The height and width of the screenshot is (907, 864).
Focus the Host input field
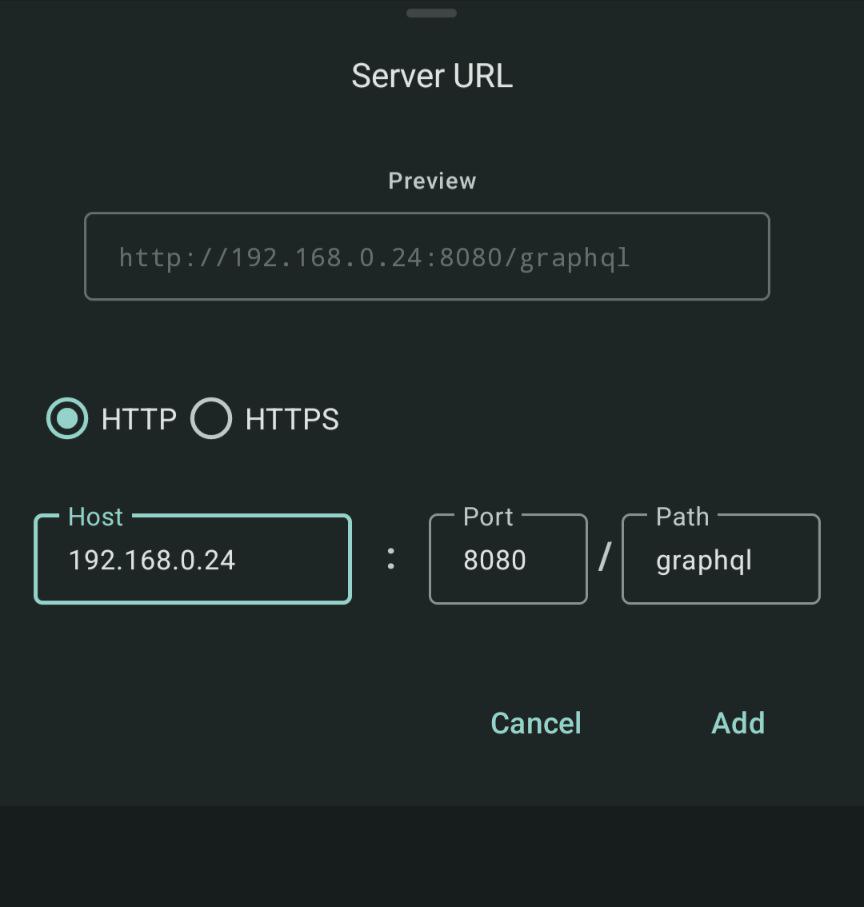click(192, 560)
